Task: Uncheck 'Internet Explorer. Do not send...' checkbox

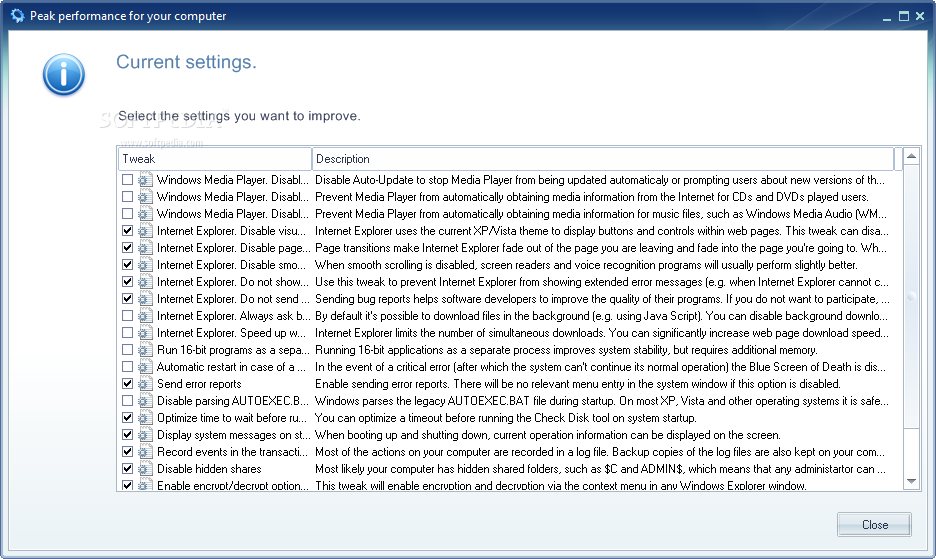Action: click(127, 298)
